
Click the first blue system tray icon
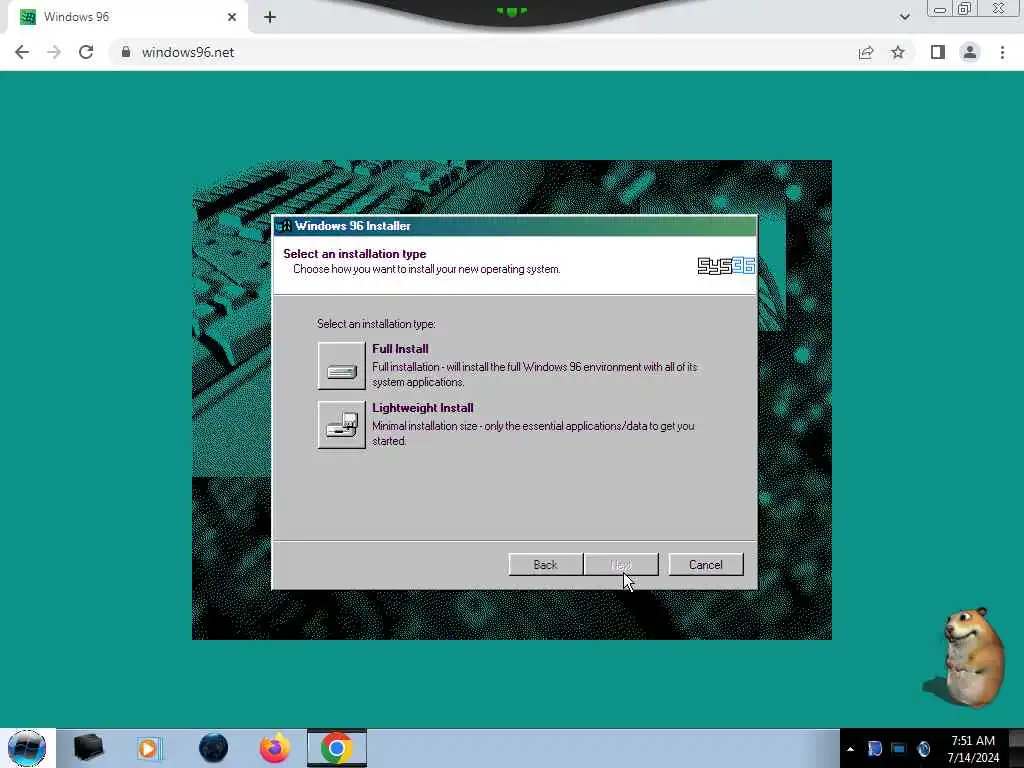874,749
